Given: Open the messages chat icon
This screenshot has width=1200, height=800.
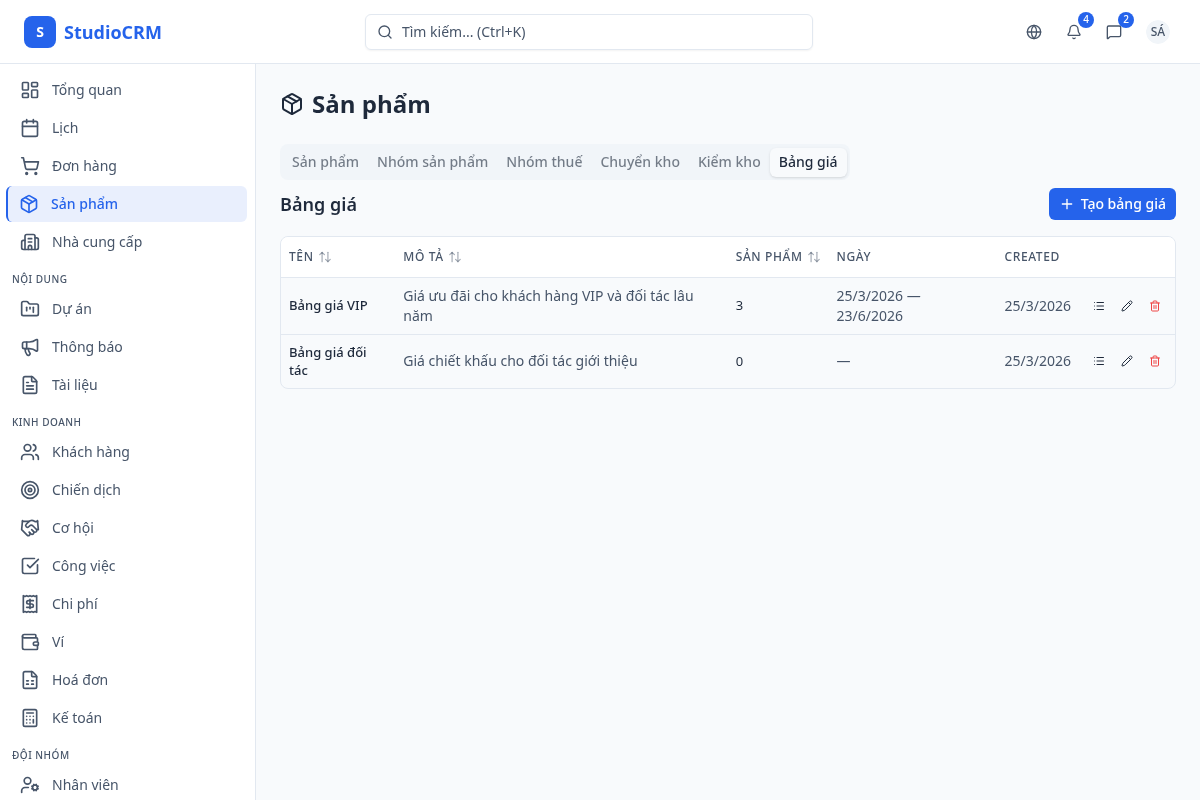Looking at the screenshot, I should [1114, 32].
